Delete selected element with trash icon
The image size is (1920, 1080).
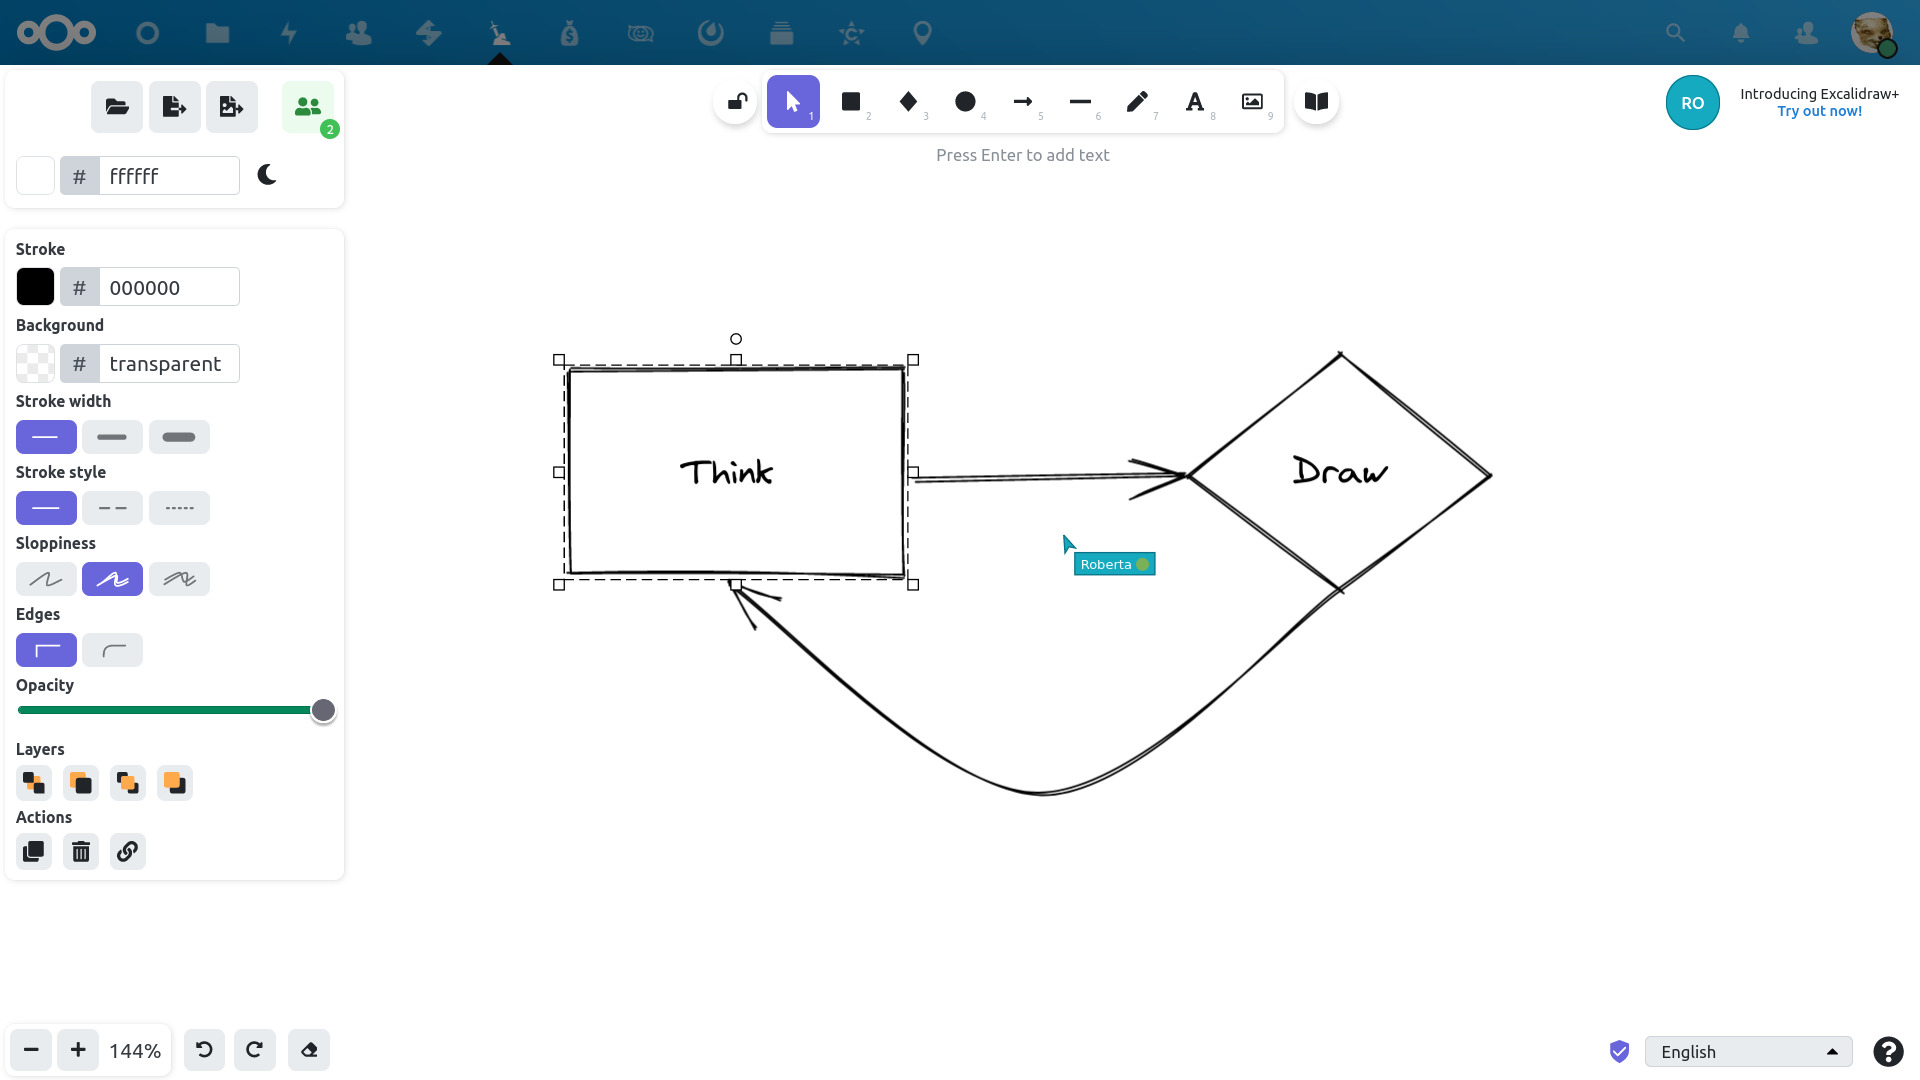click(x=81, y=852)
